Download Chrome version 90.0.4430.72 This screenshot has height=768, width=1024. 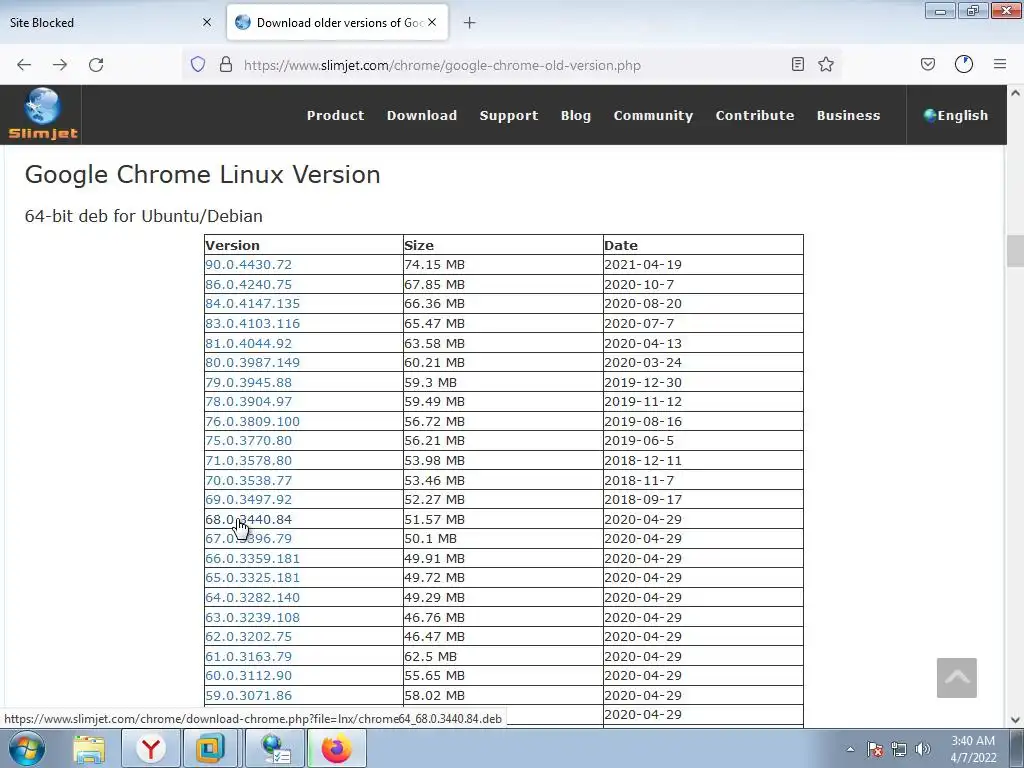coord(248,264)
